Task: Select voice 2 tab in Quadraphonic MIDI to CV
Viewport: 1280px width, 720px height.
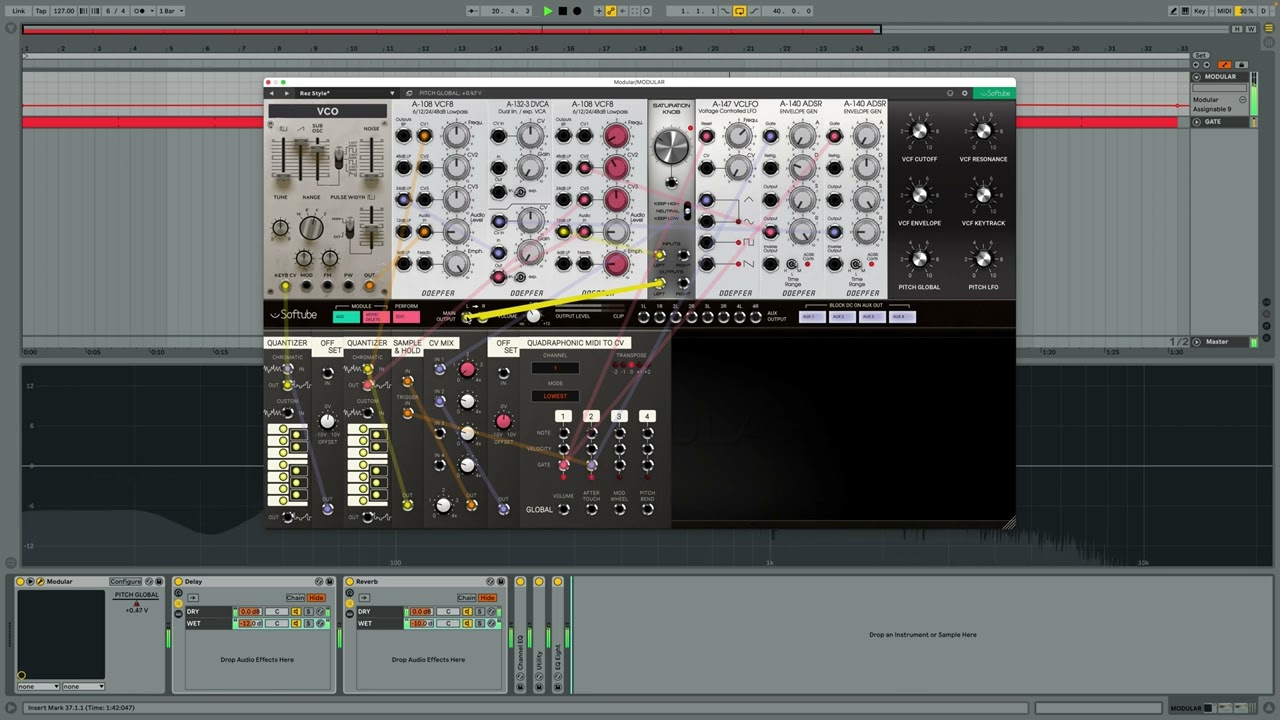Action: (591, 416)
